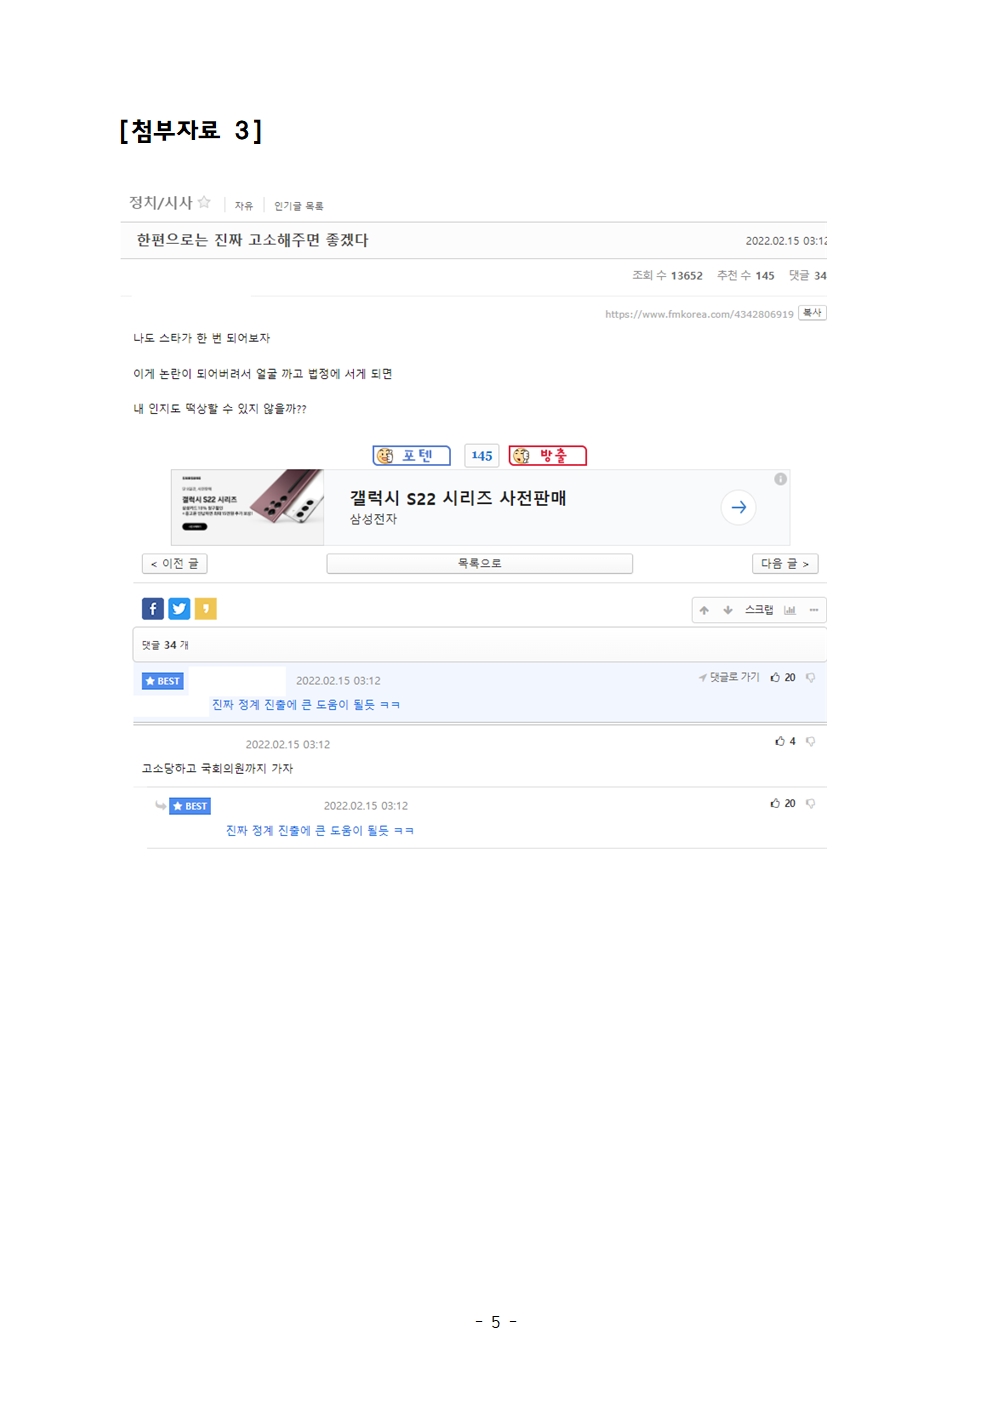Go back to list with 목록으로

tap(480, 564)
